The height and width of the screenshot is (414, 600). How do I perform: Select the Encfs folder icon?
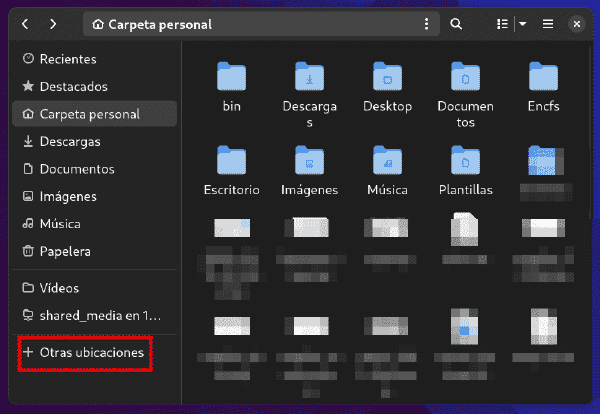click(543, 76)
